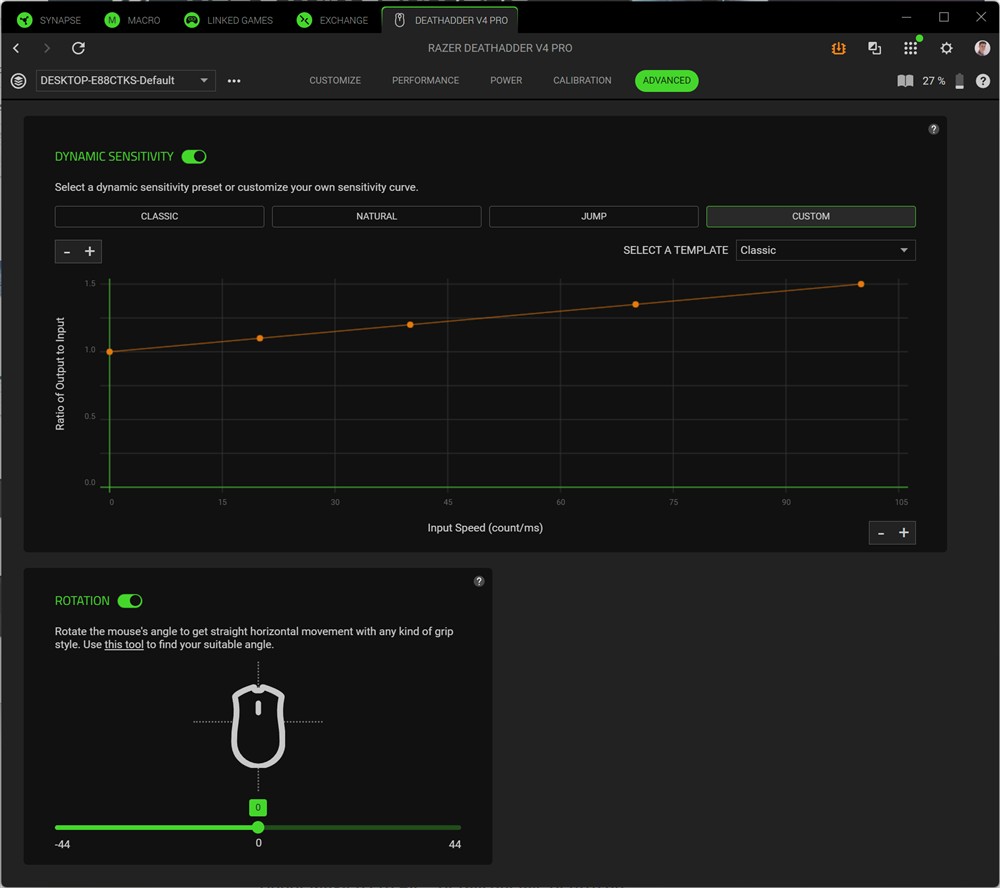
Task: Click the orange chip icon in header
Action: click(x=838, y=48)
